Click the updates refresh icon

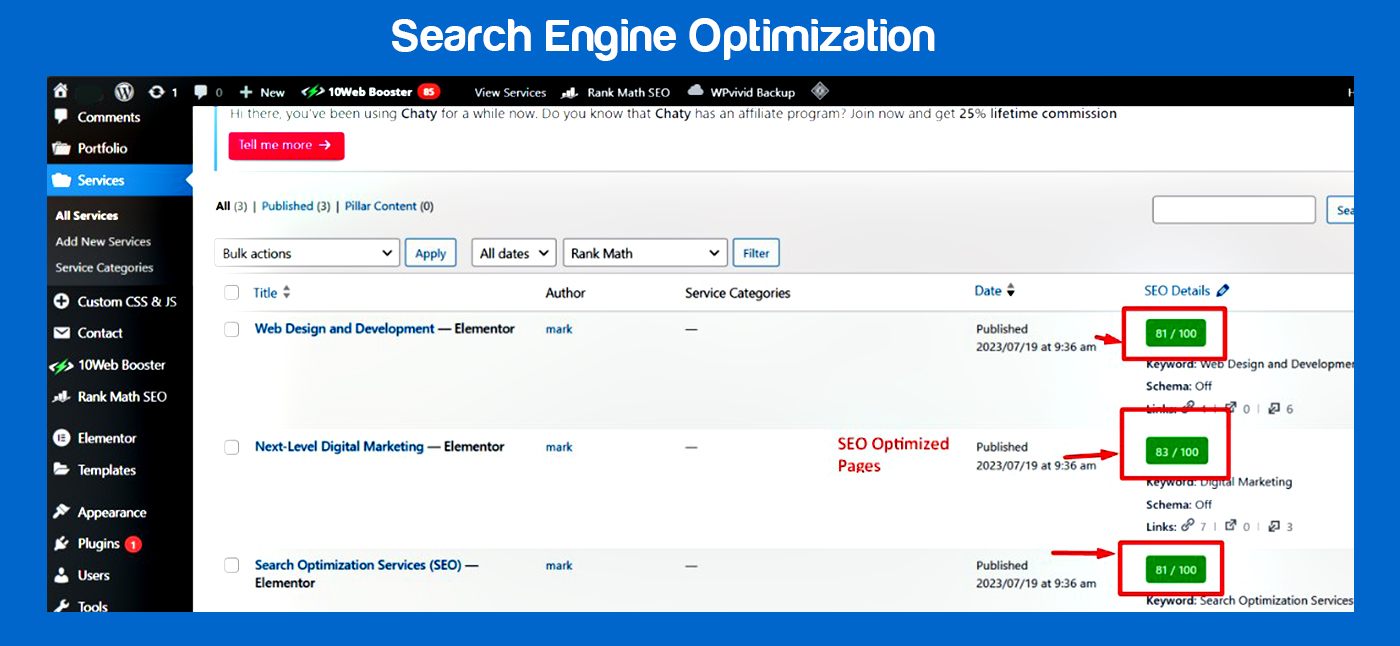pyautogui.click(x=157, y=91)
